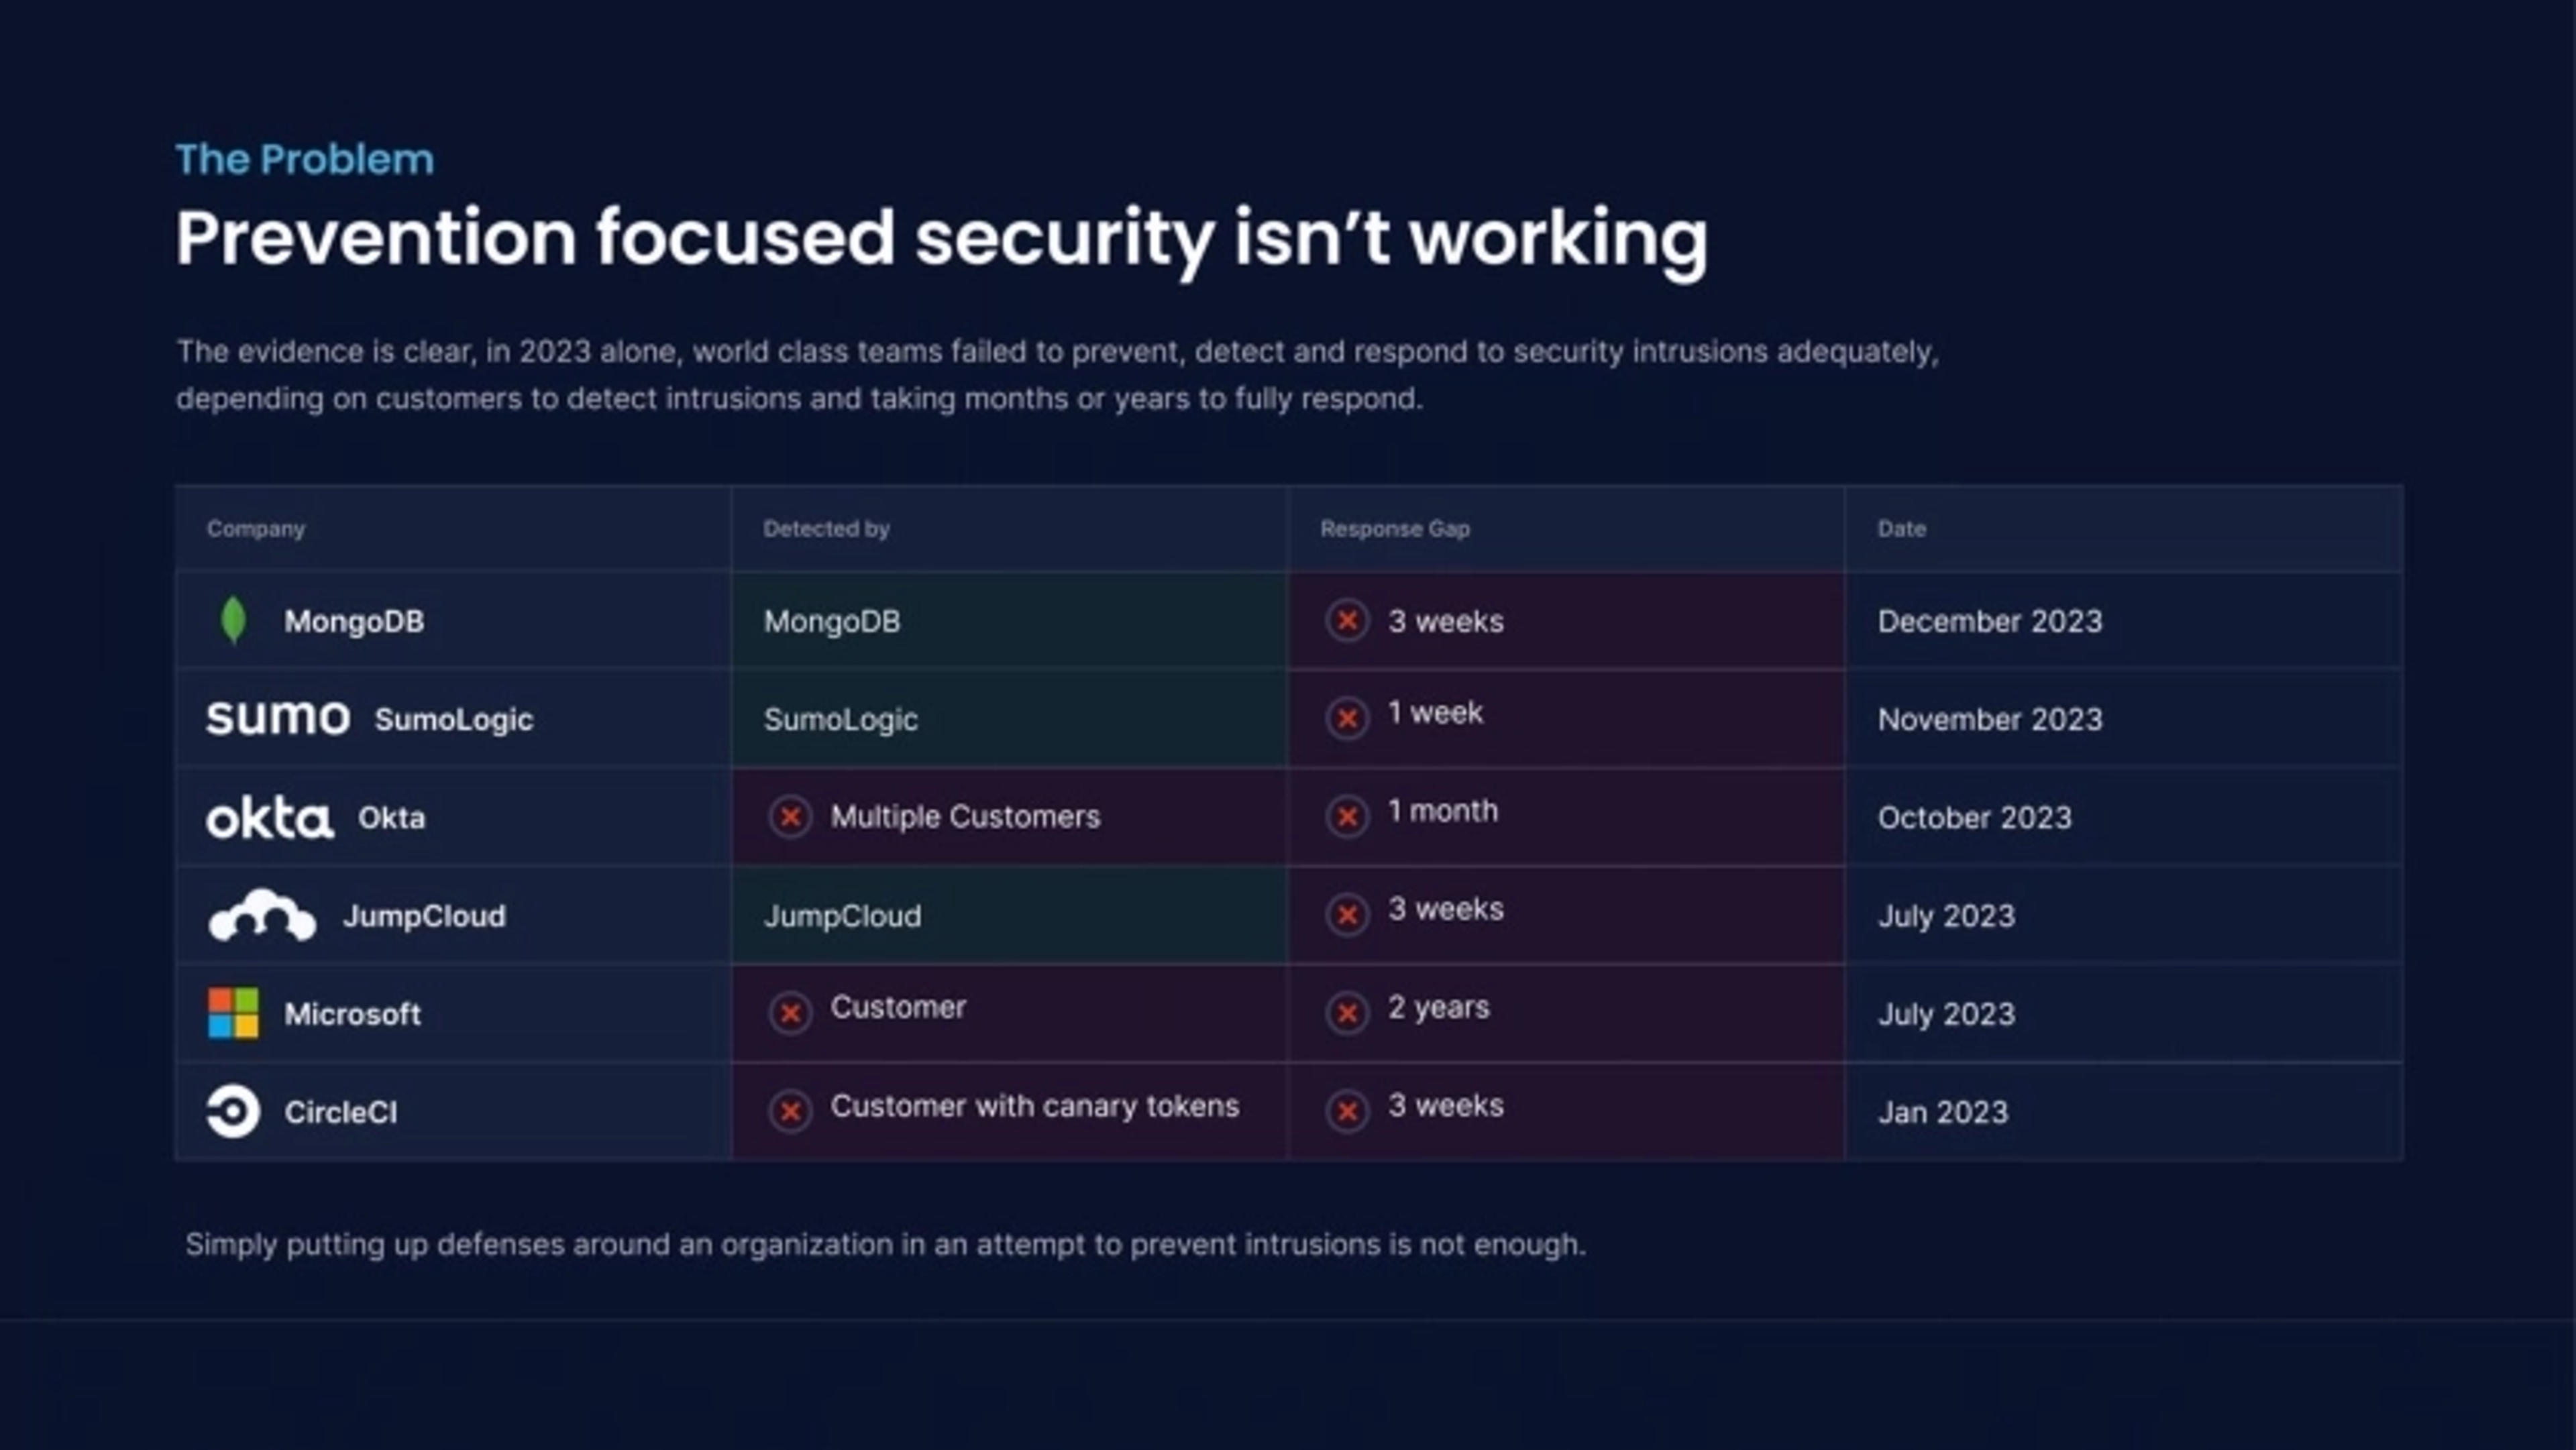Select the Response Gap column header
The height and width of the screenshot is (1450, 2576).
pos(1392,529)
